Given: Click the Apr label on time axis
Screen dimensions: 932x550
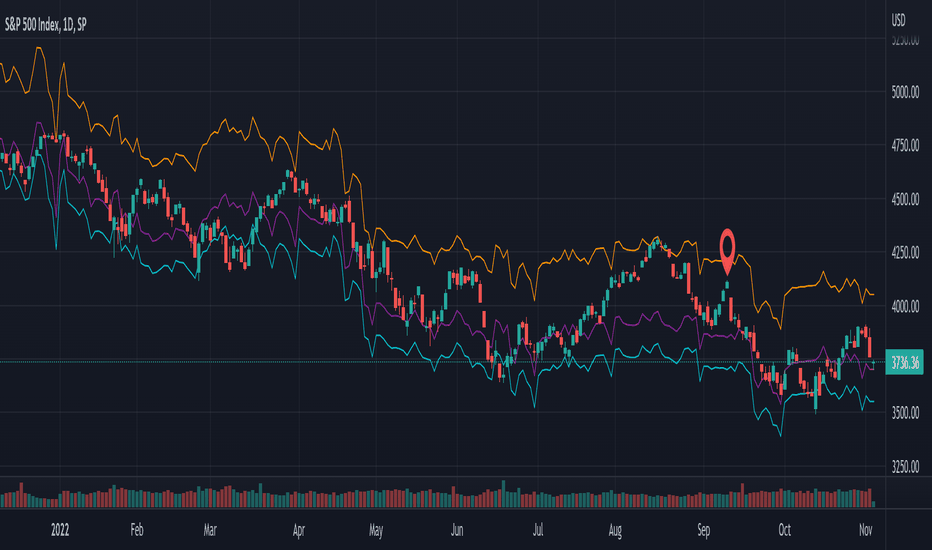Looking at the screenshot, I should [x=298, y=530].
